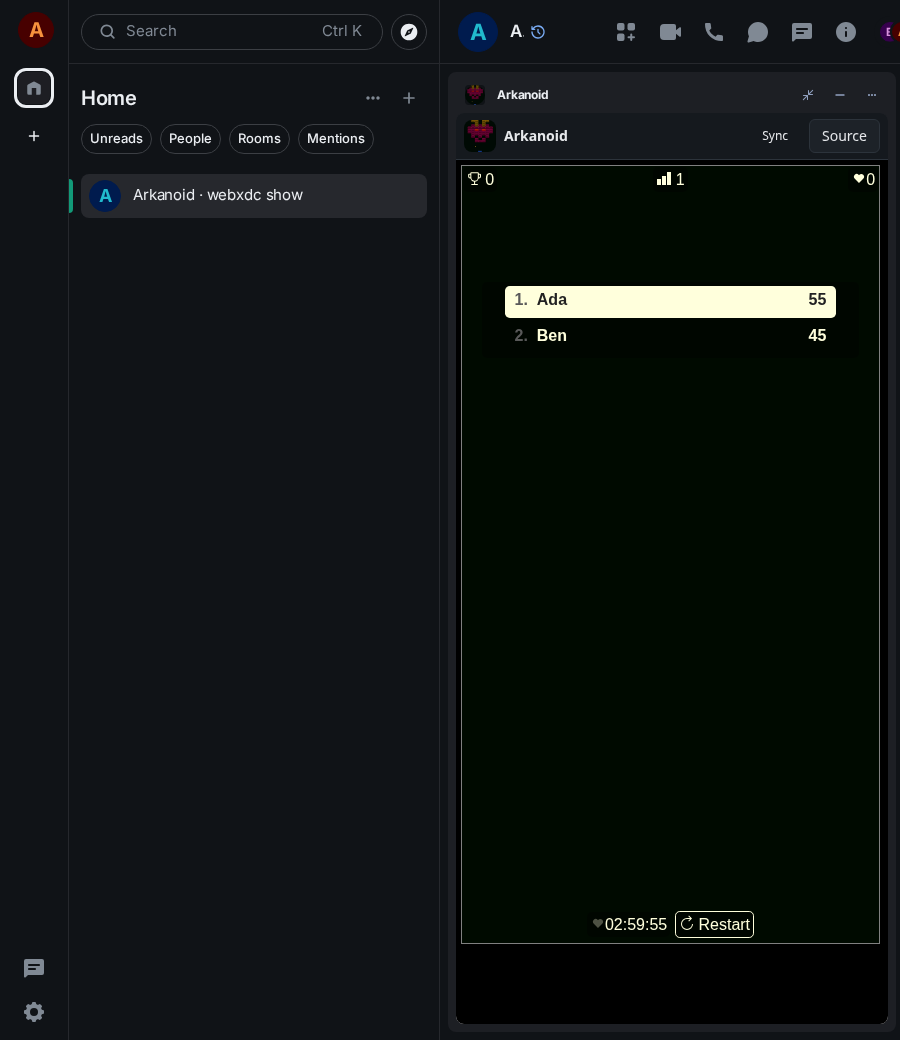
Task: Open the Home space in the sidebar
Action: click(x=34, y=88)
